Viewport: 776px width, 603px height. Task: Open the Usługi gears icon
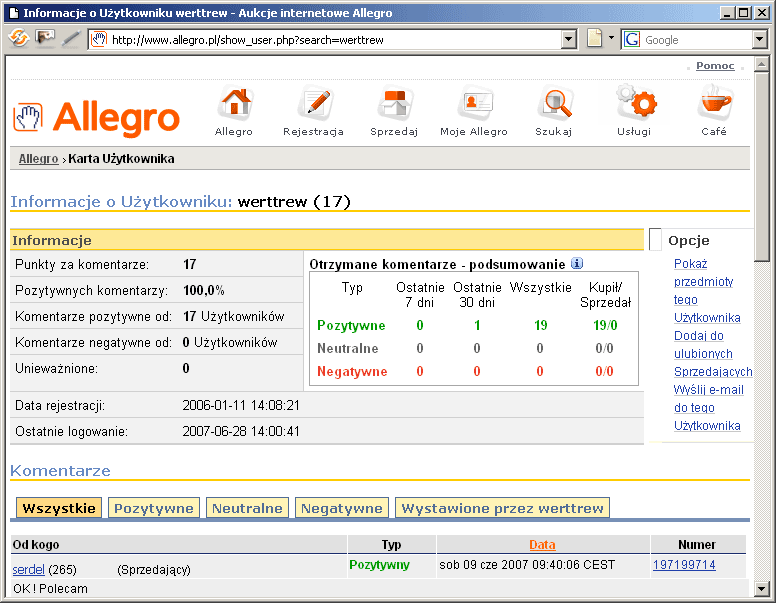(x=635, y=102)
